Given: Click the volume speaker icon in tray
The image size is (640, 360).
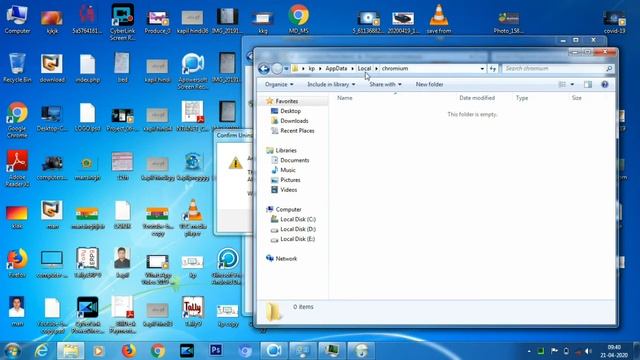Looking at the screenshot, I should (x=588, y=351).
